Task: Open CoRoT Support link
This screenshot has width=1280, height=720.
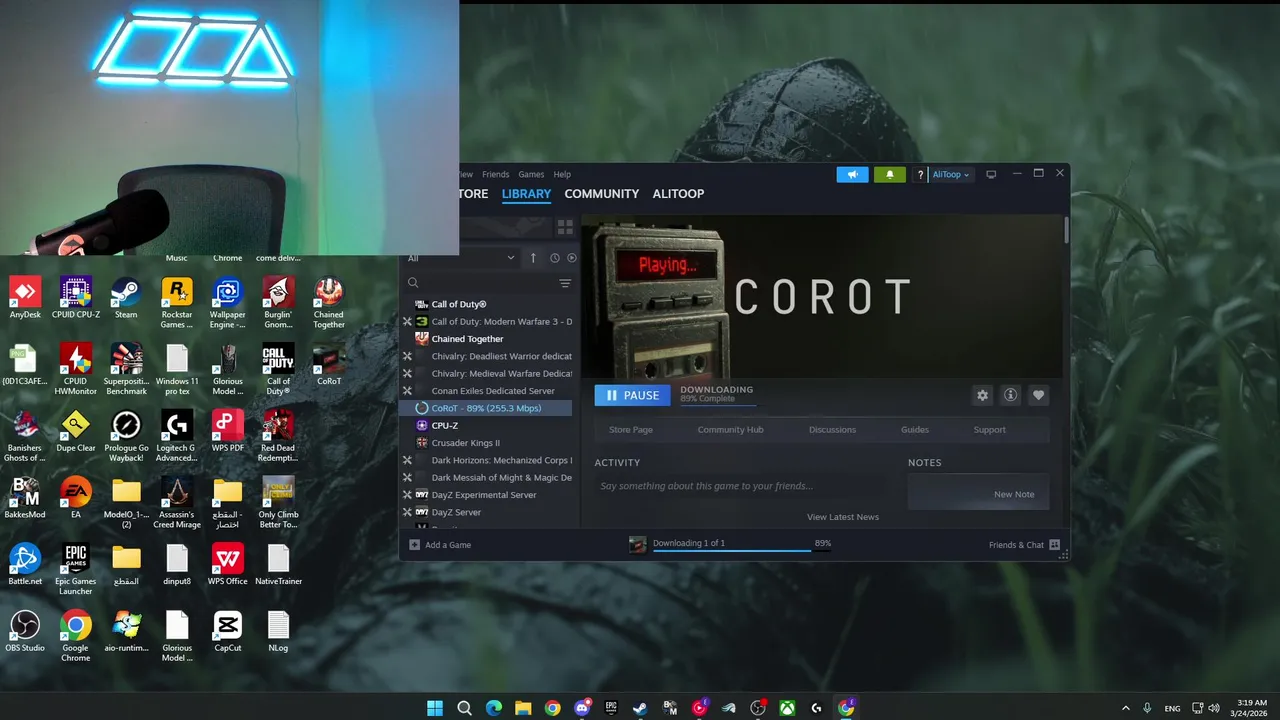Action: click(x=990, y=430)
